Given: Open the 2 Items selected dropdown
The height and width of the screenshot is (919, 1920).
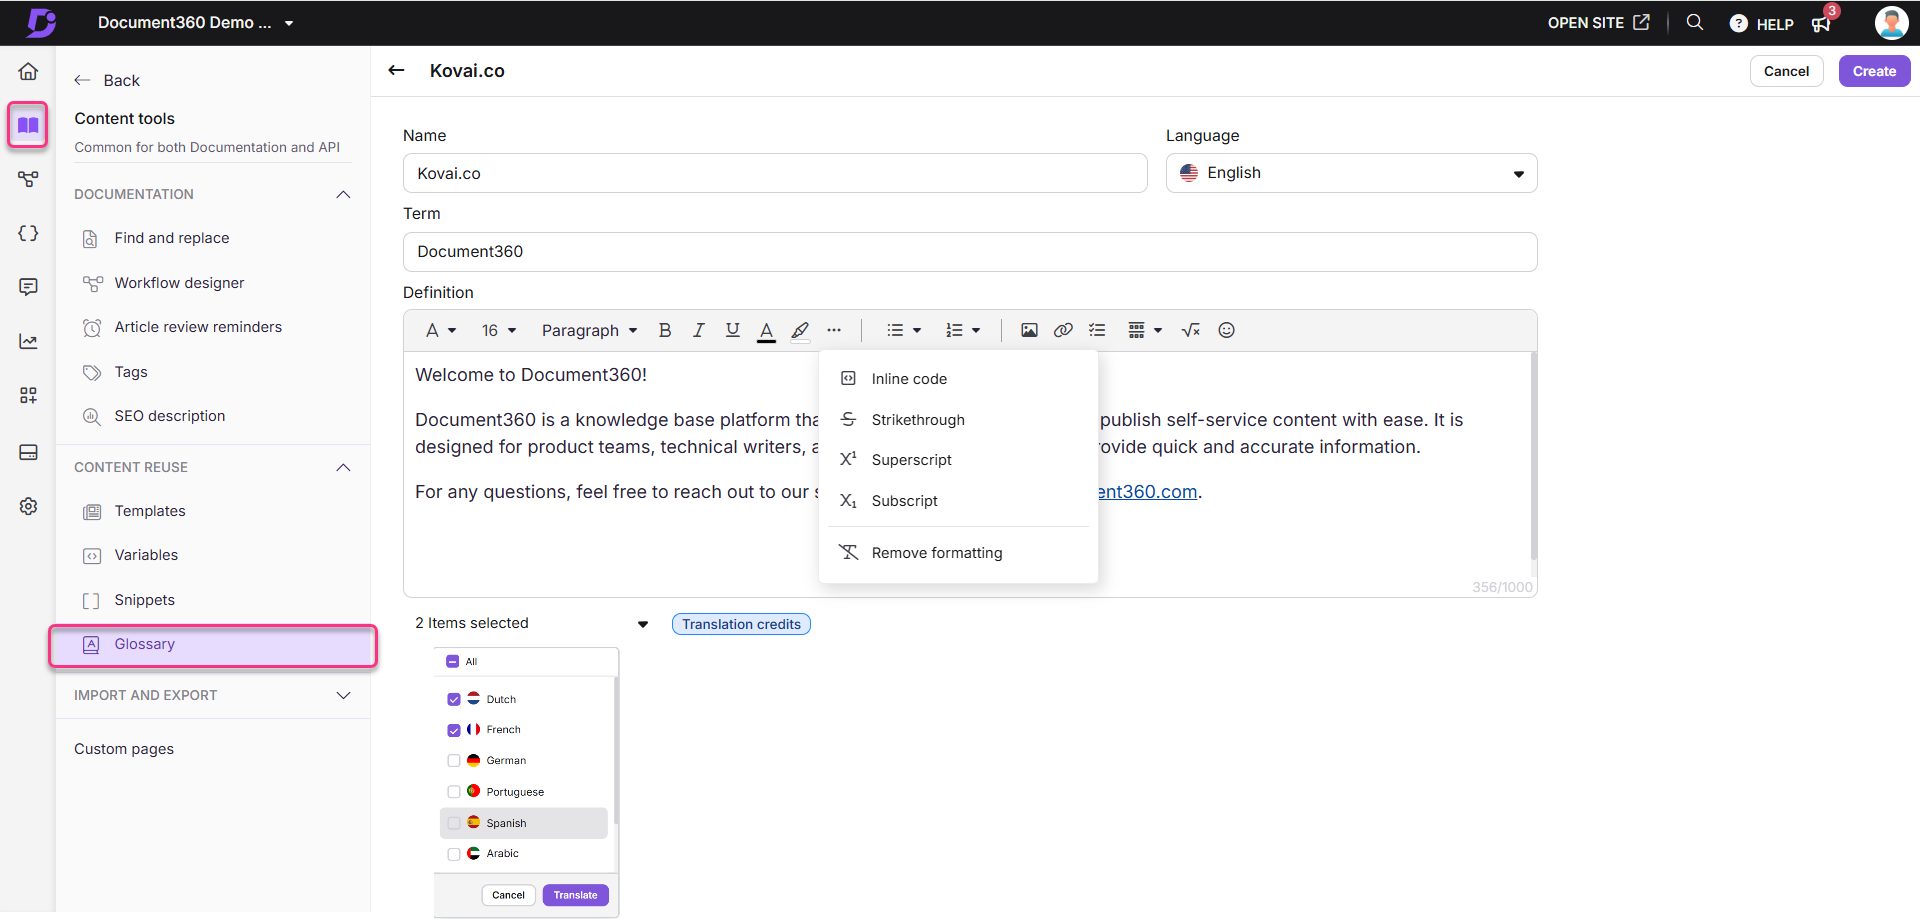Looking at the screenshot, I should (532, 623).
